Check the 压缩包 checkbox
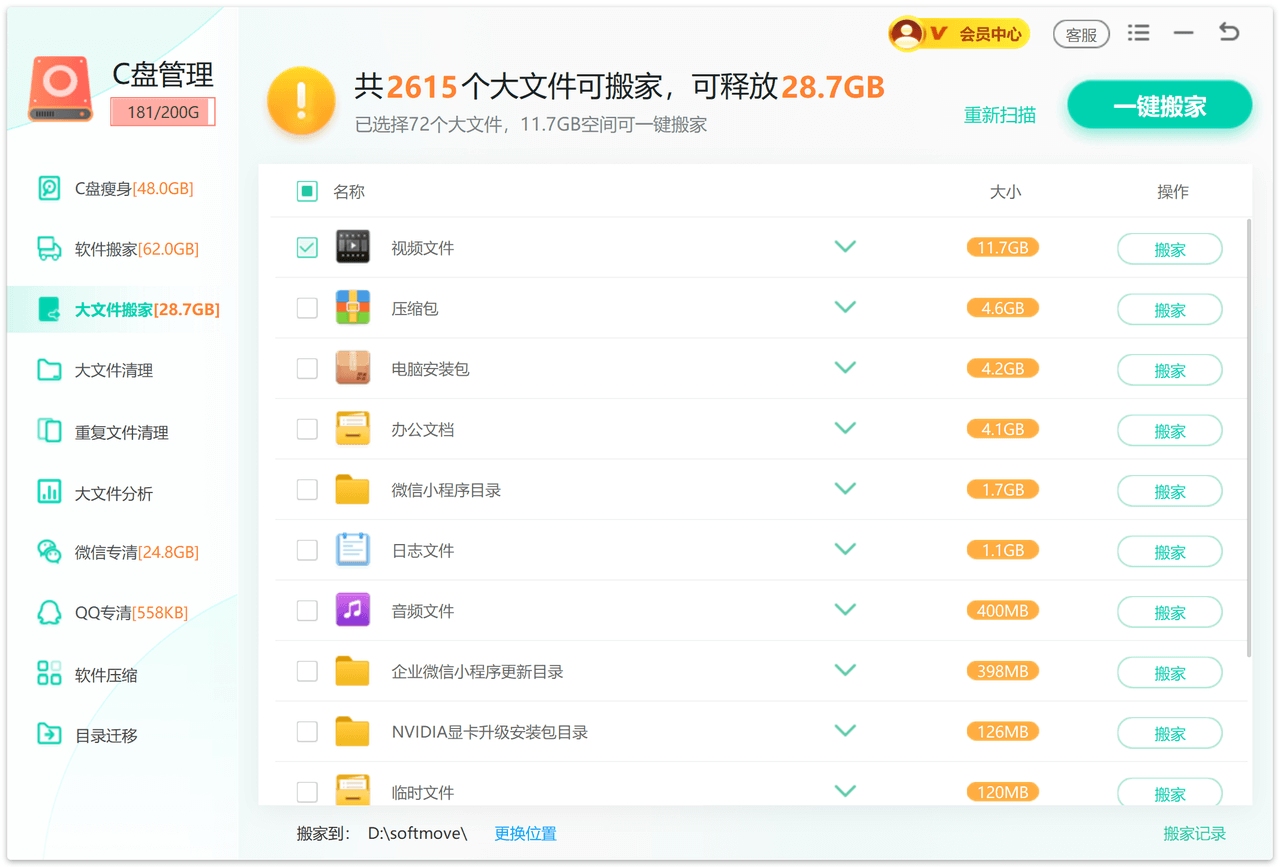Viewport: 1280px width, 867px height. point(307,308)
